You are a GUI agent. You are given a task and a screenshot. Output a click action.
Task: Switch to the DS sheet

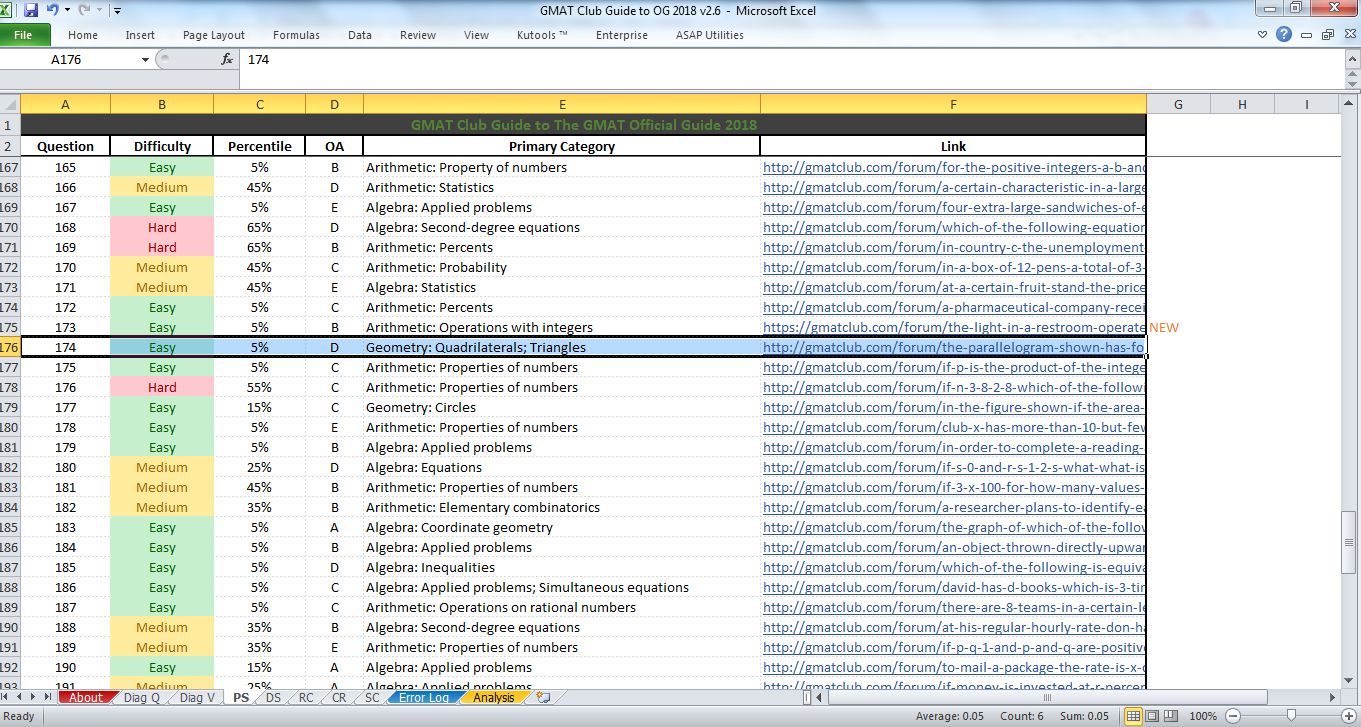273,697
